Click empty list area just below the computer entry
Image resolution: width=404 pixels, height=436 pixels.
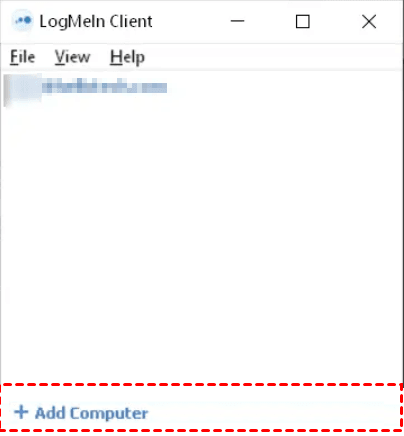(200, 120)
